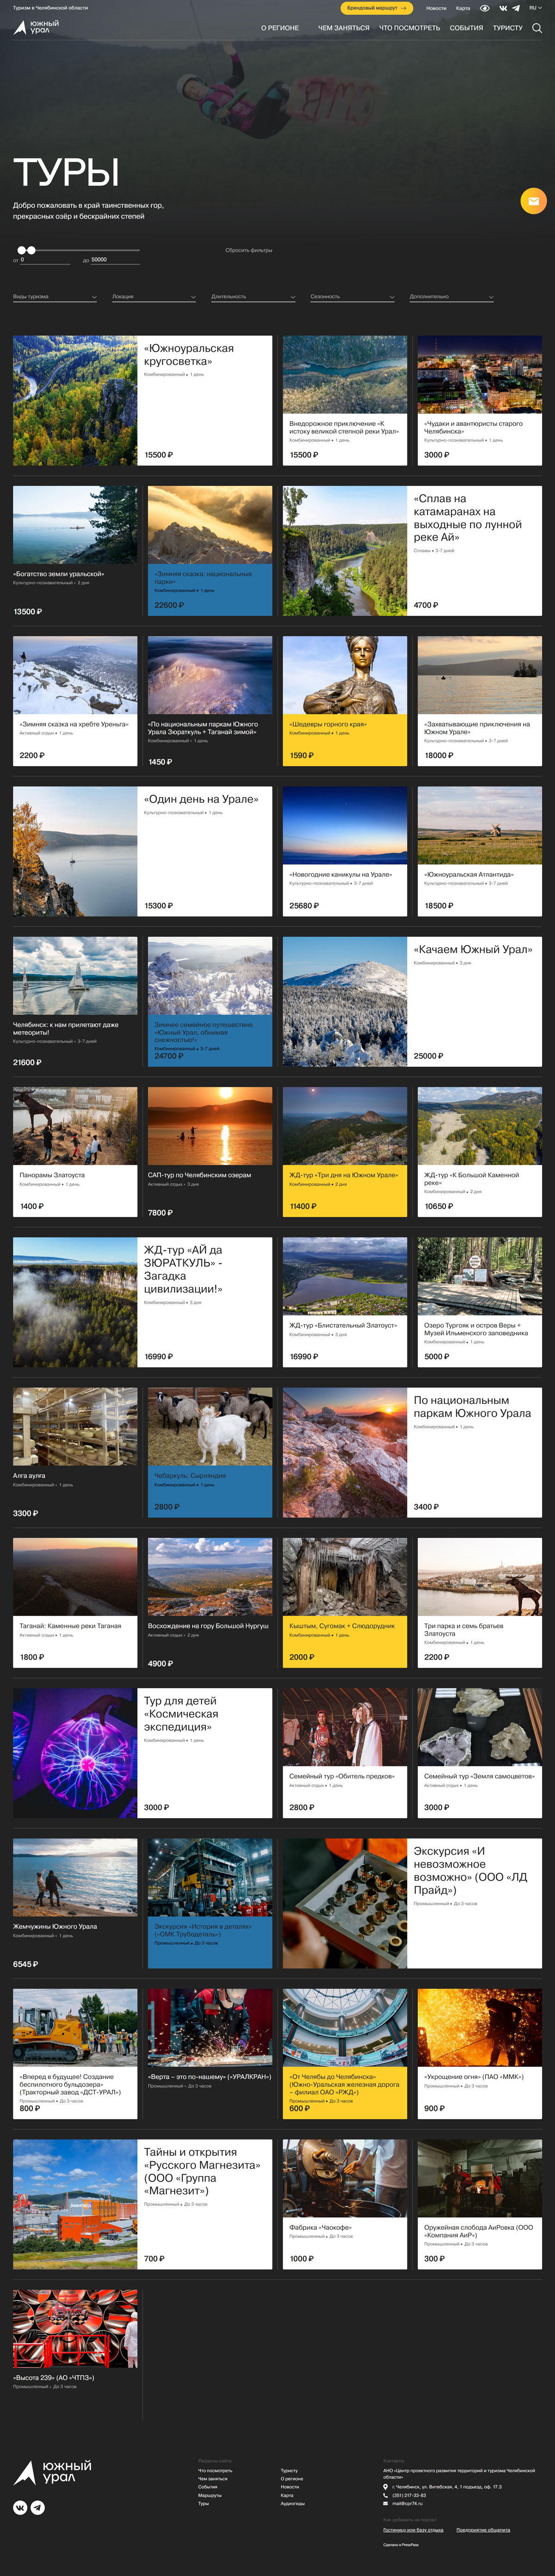Click the left price slider handle

[21, 250]
